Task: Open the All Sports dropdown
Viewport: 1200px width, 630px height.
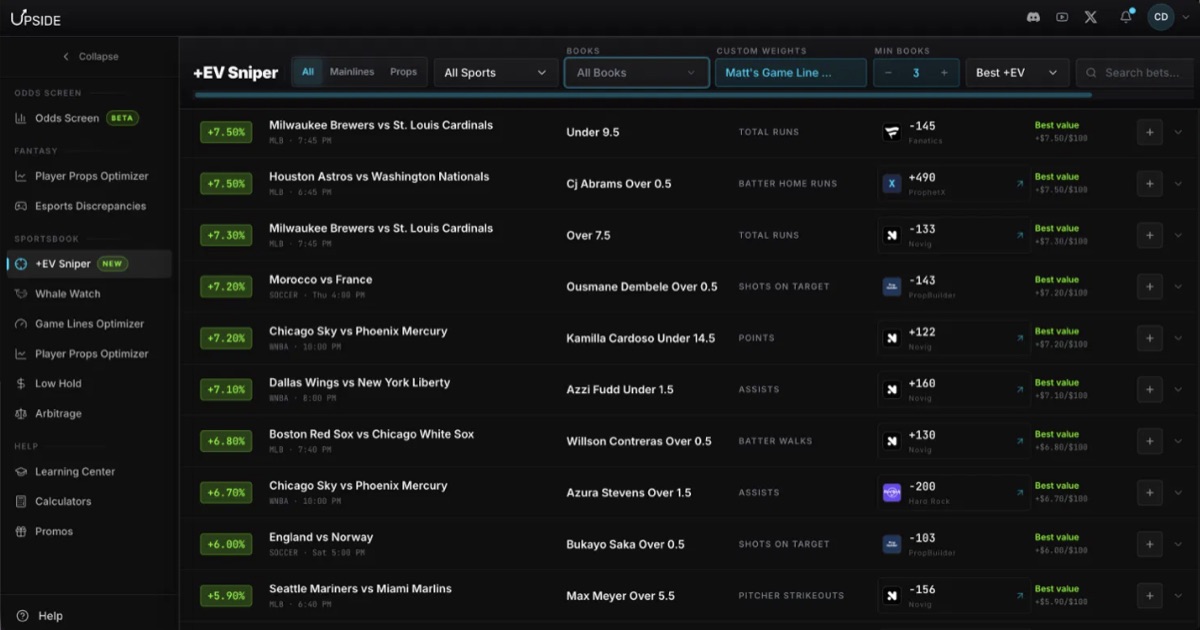Action: [x=496, y=73]
